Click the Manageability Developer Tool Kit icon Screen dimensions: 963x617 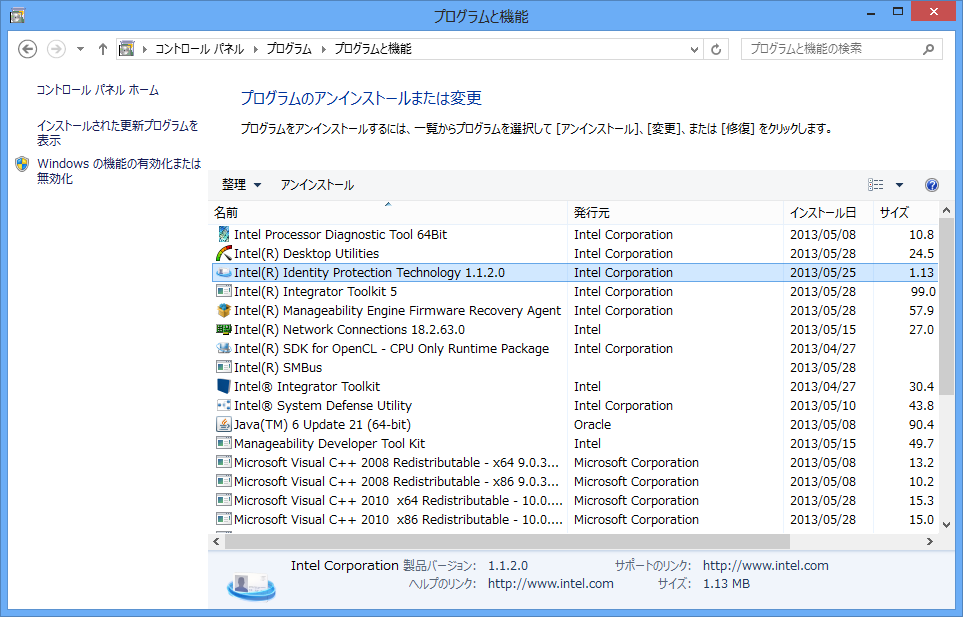pyautogui.click(x=224, y=444)
